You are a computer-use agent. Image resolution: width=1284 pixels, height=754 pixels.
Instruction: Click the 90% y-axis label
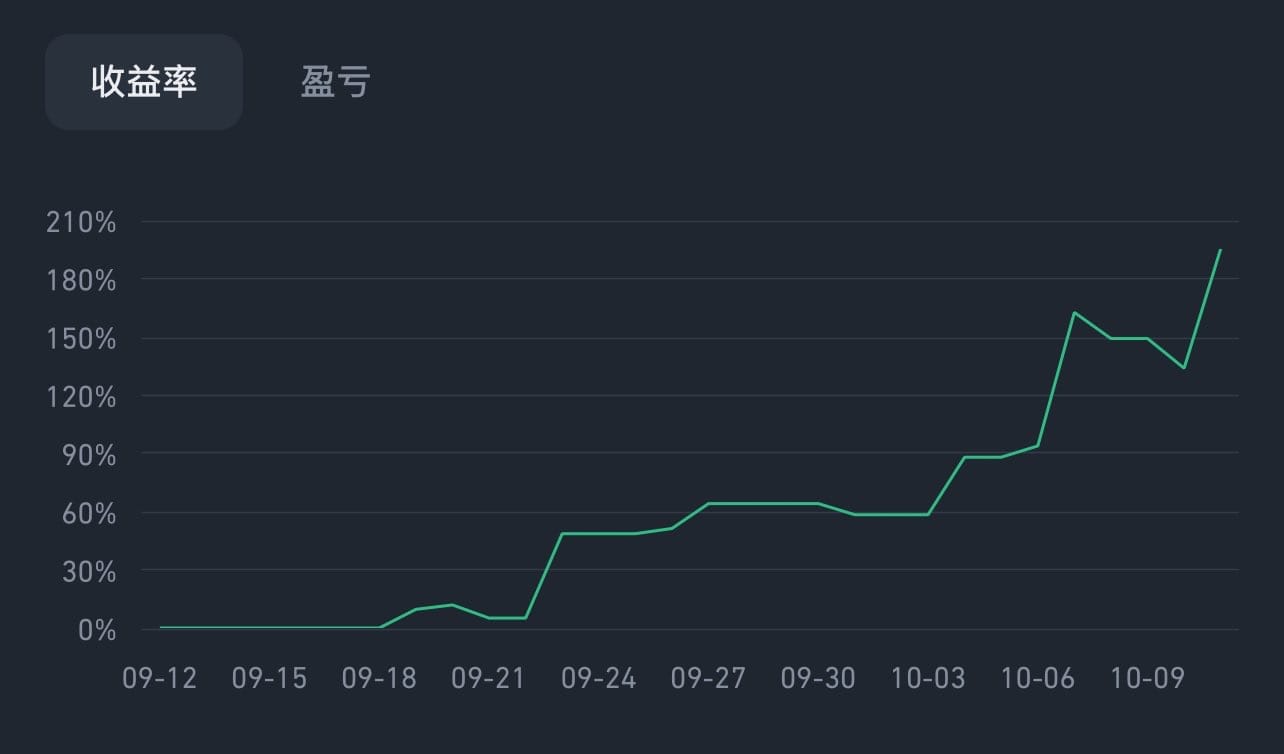tap(88, 456)
